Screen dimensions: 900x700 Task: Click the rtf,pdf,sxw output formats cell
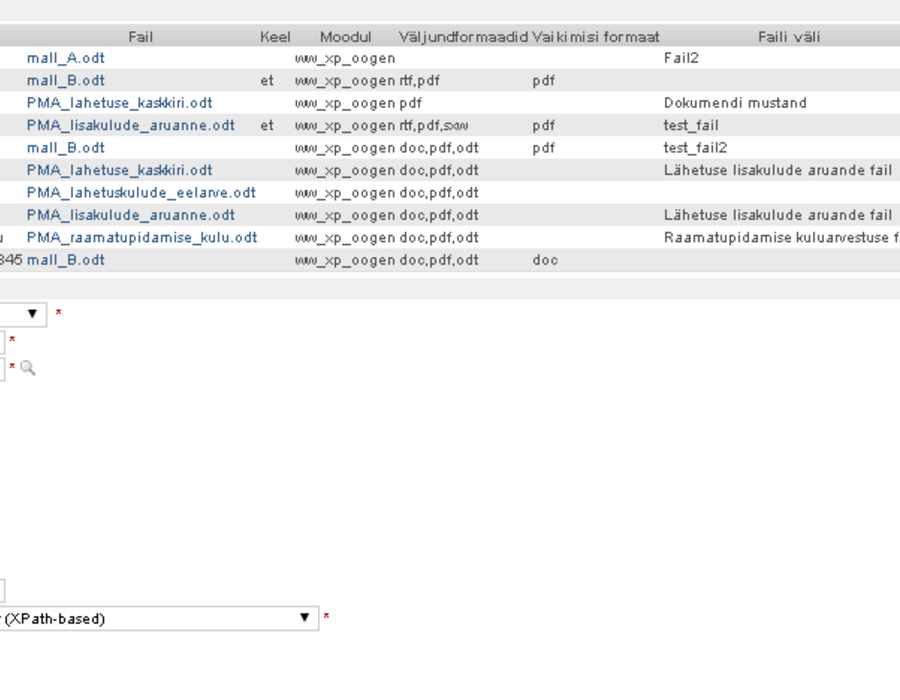(433, 125)
